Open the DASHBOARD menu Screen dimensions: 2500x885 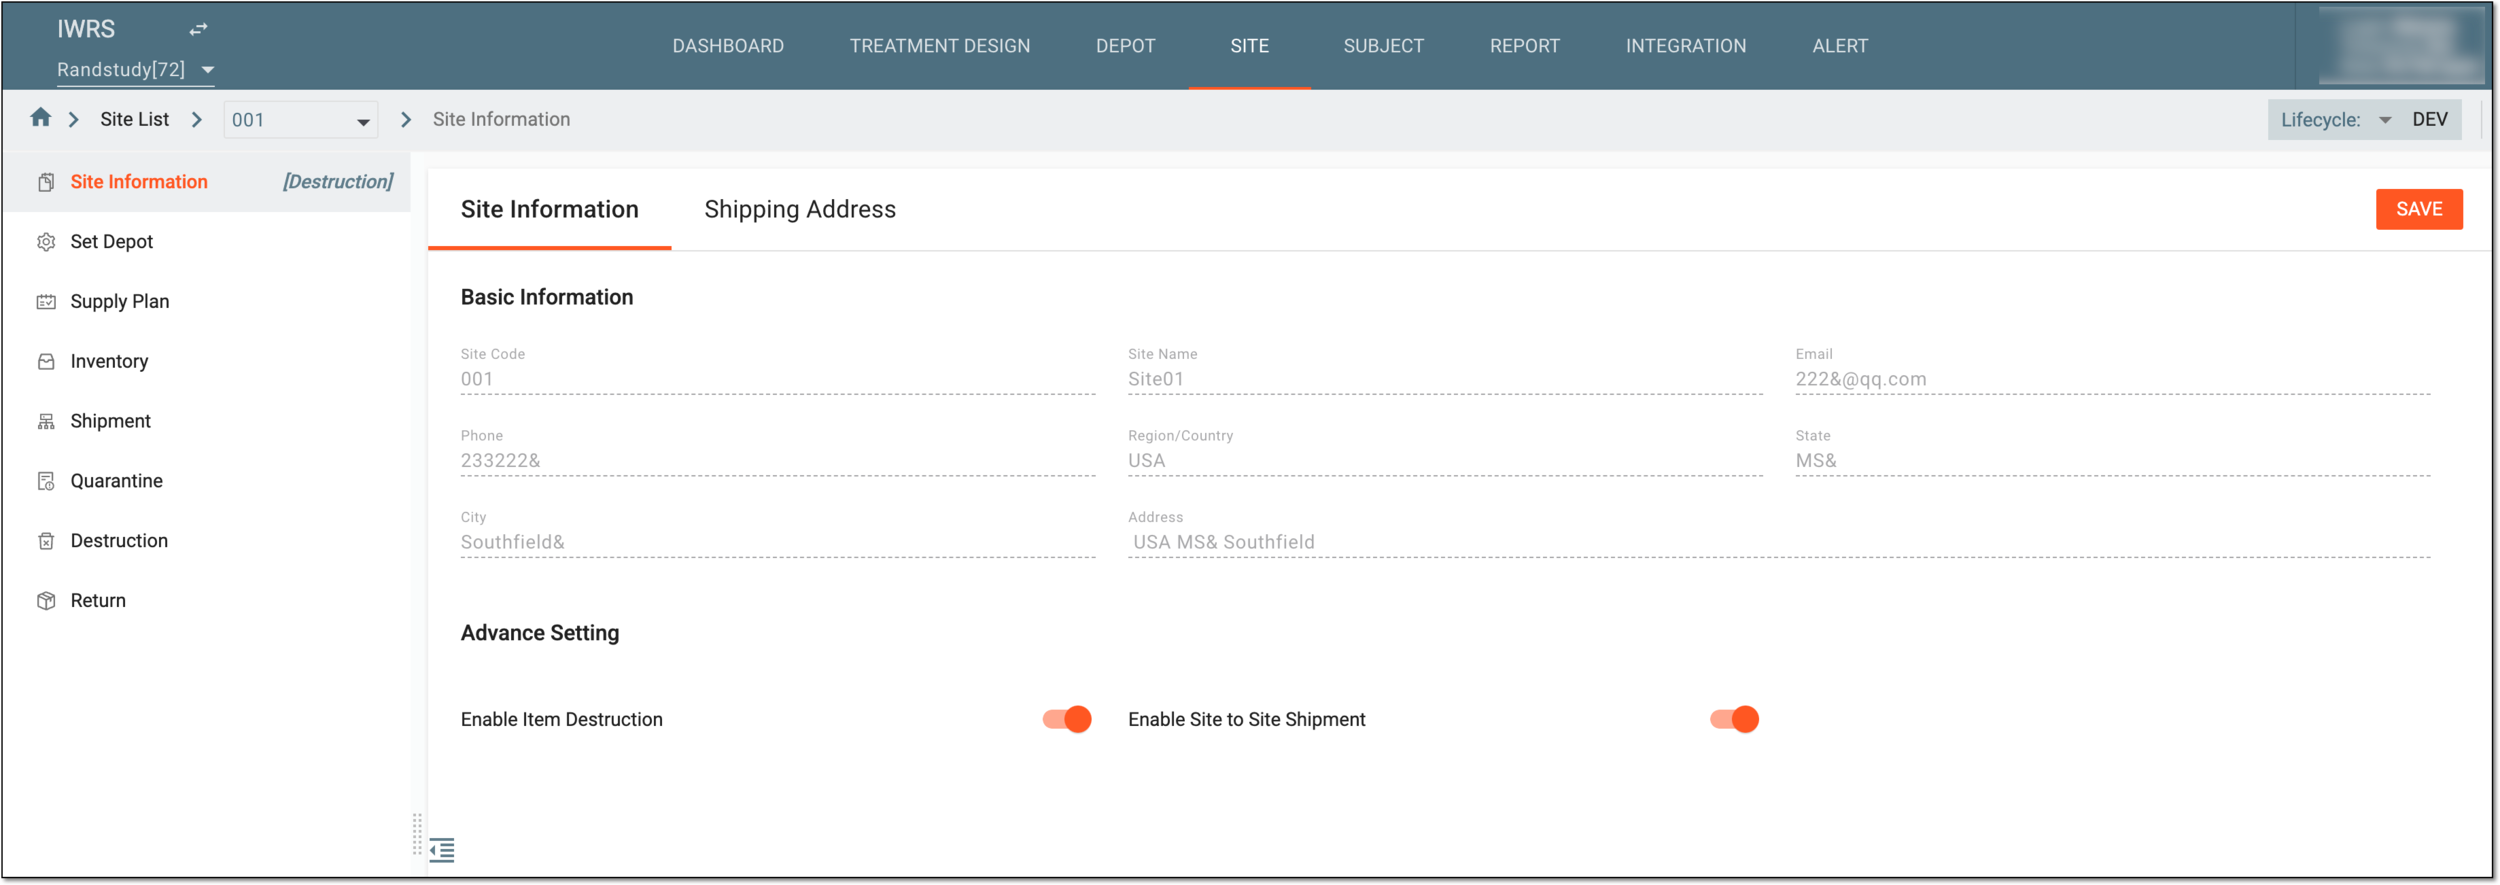pyautogui.click(x=728, y=46)
